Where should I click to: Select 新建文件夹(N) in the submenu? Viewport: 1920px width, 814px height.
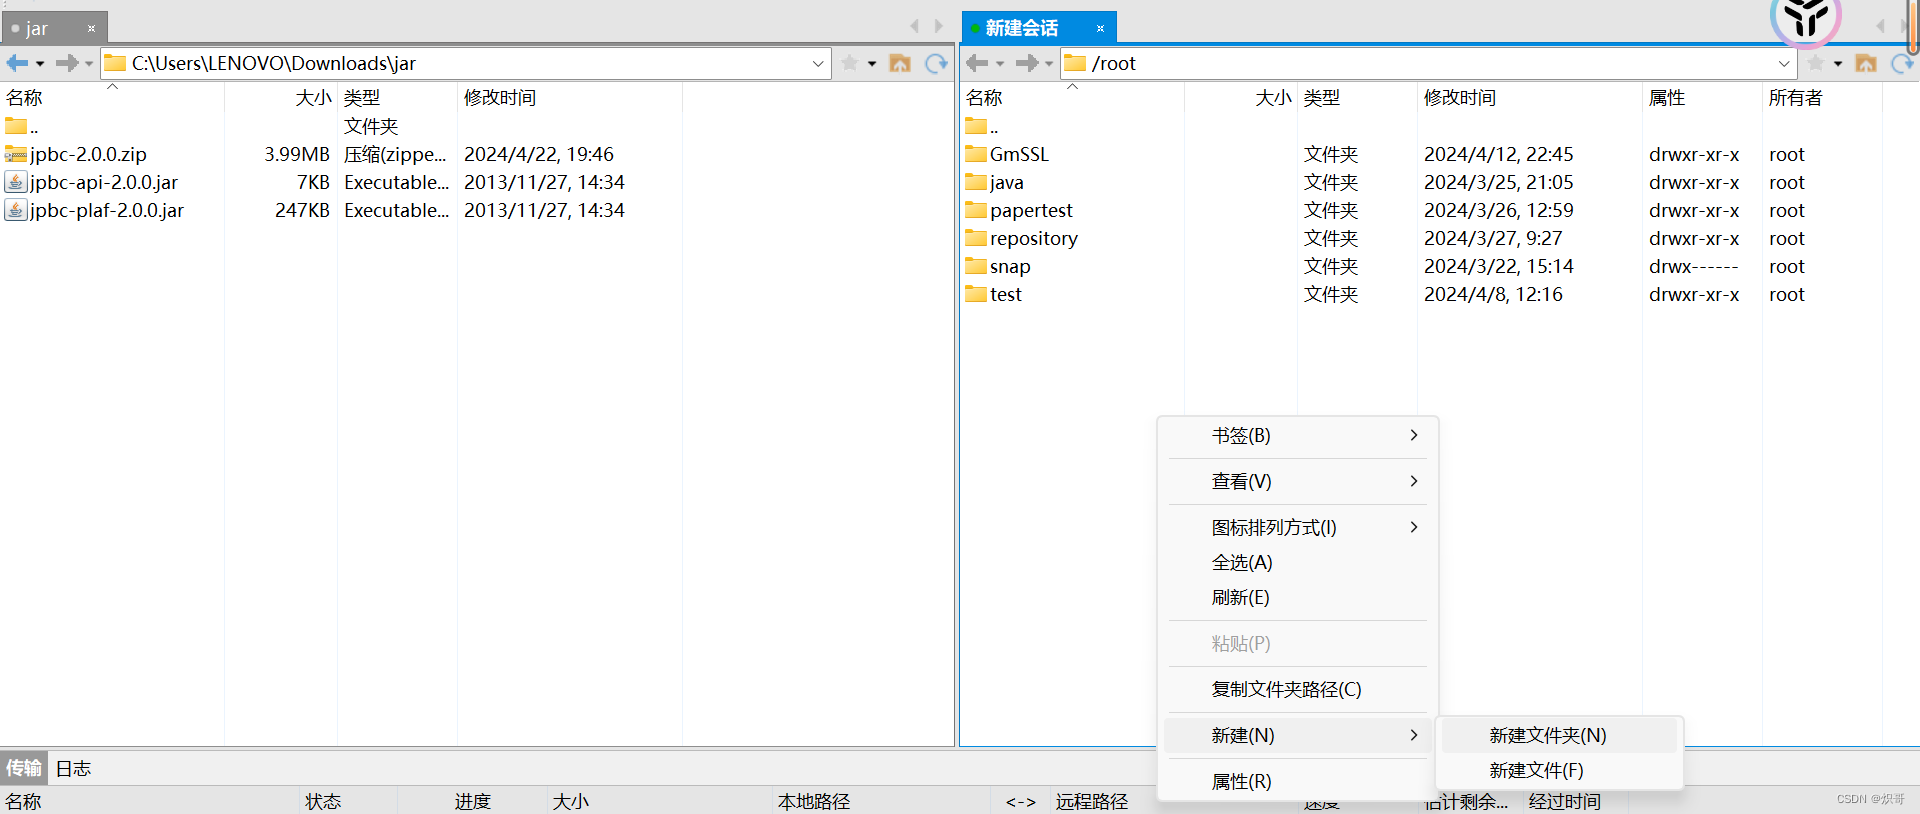1559,736
